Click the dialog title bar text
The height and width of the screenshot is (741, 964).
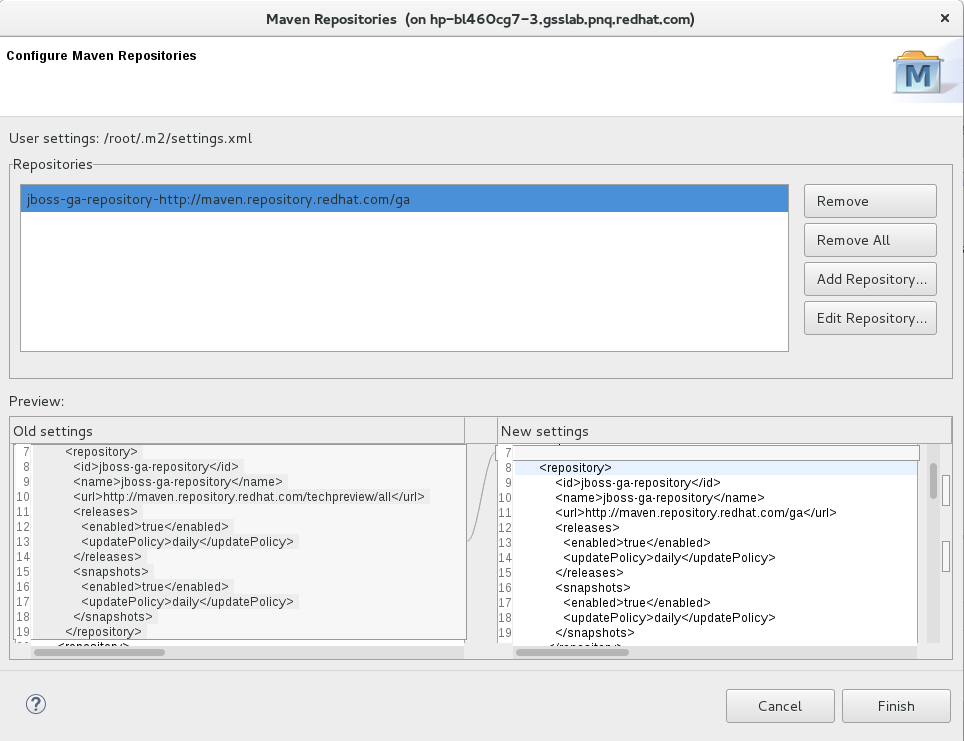tap(481, 18)
